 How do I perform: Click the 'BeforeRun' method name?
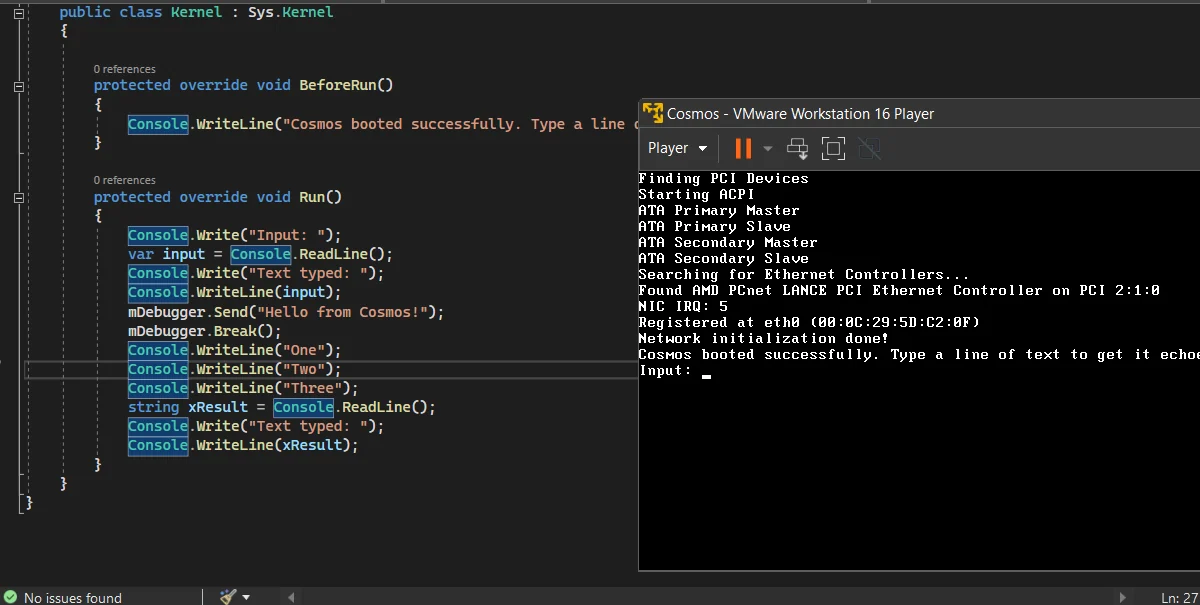(338, 85)
